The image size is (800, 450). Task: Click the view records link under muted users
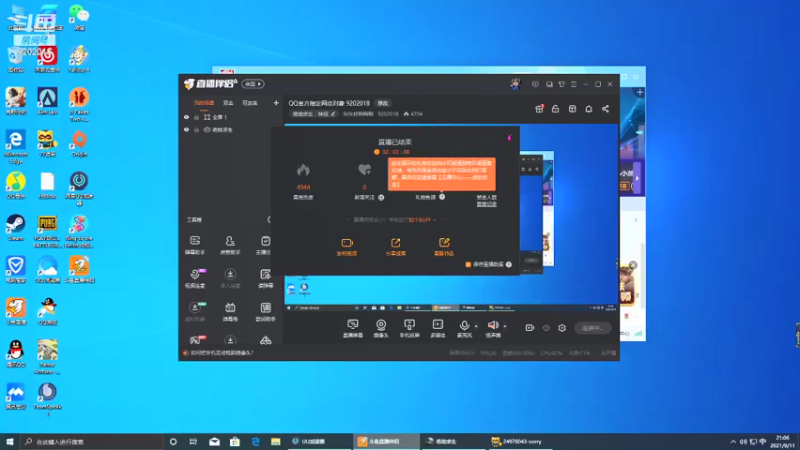[x=486, y=204]
